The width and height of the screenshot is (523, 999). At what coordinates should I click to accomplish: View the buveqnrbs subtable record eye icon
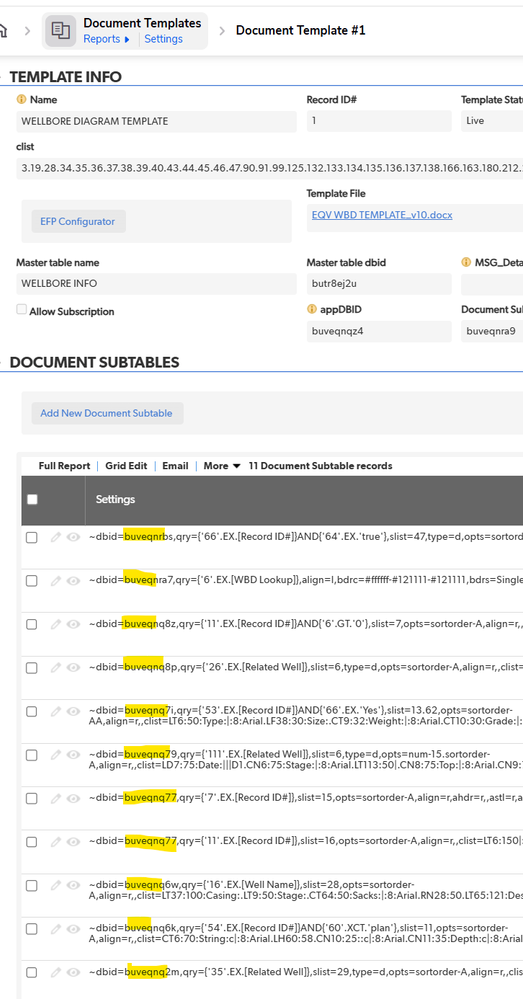[x=73, y=537]
